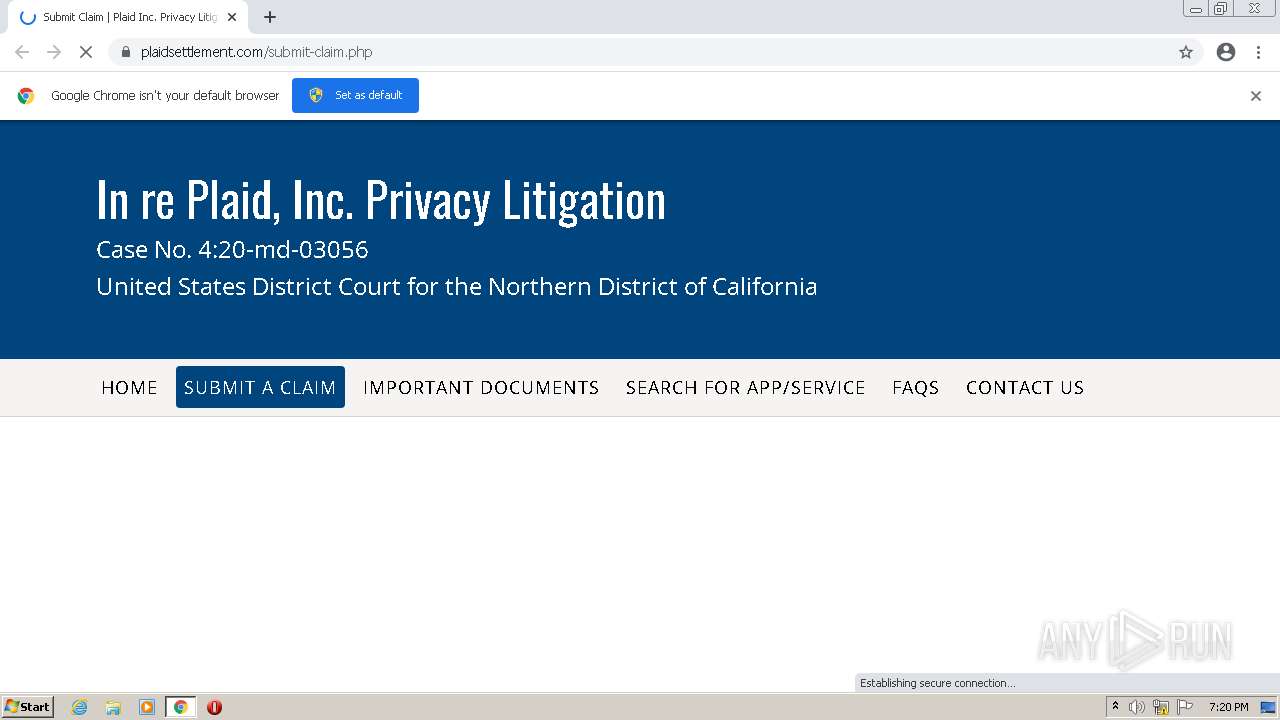The height and width of the screenshot is (720, 1280).
Task: Go forward to next page
Action: coord(54,52)
